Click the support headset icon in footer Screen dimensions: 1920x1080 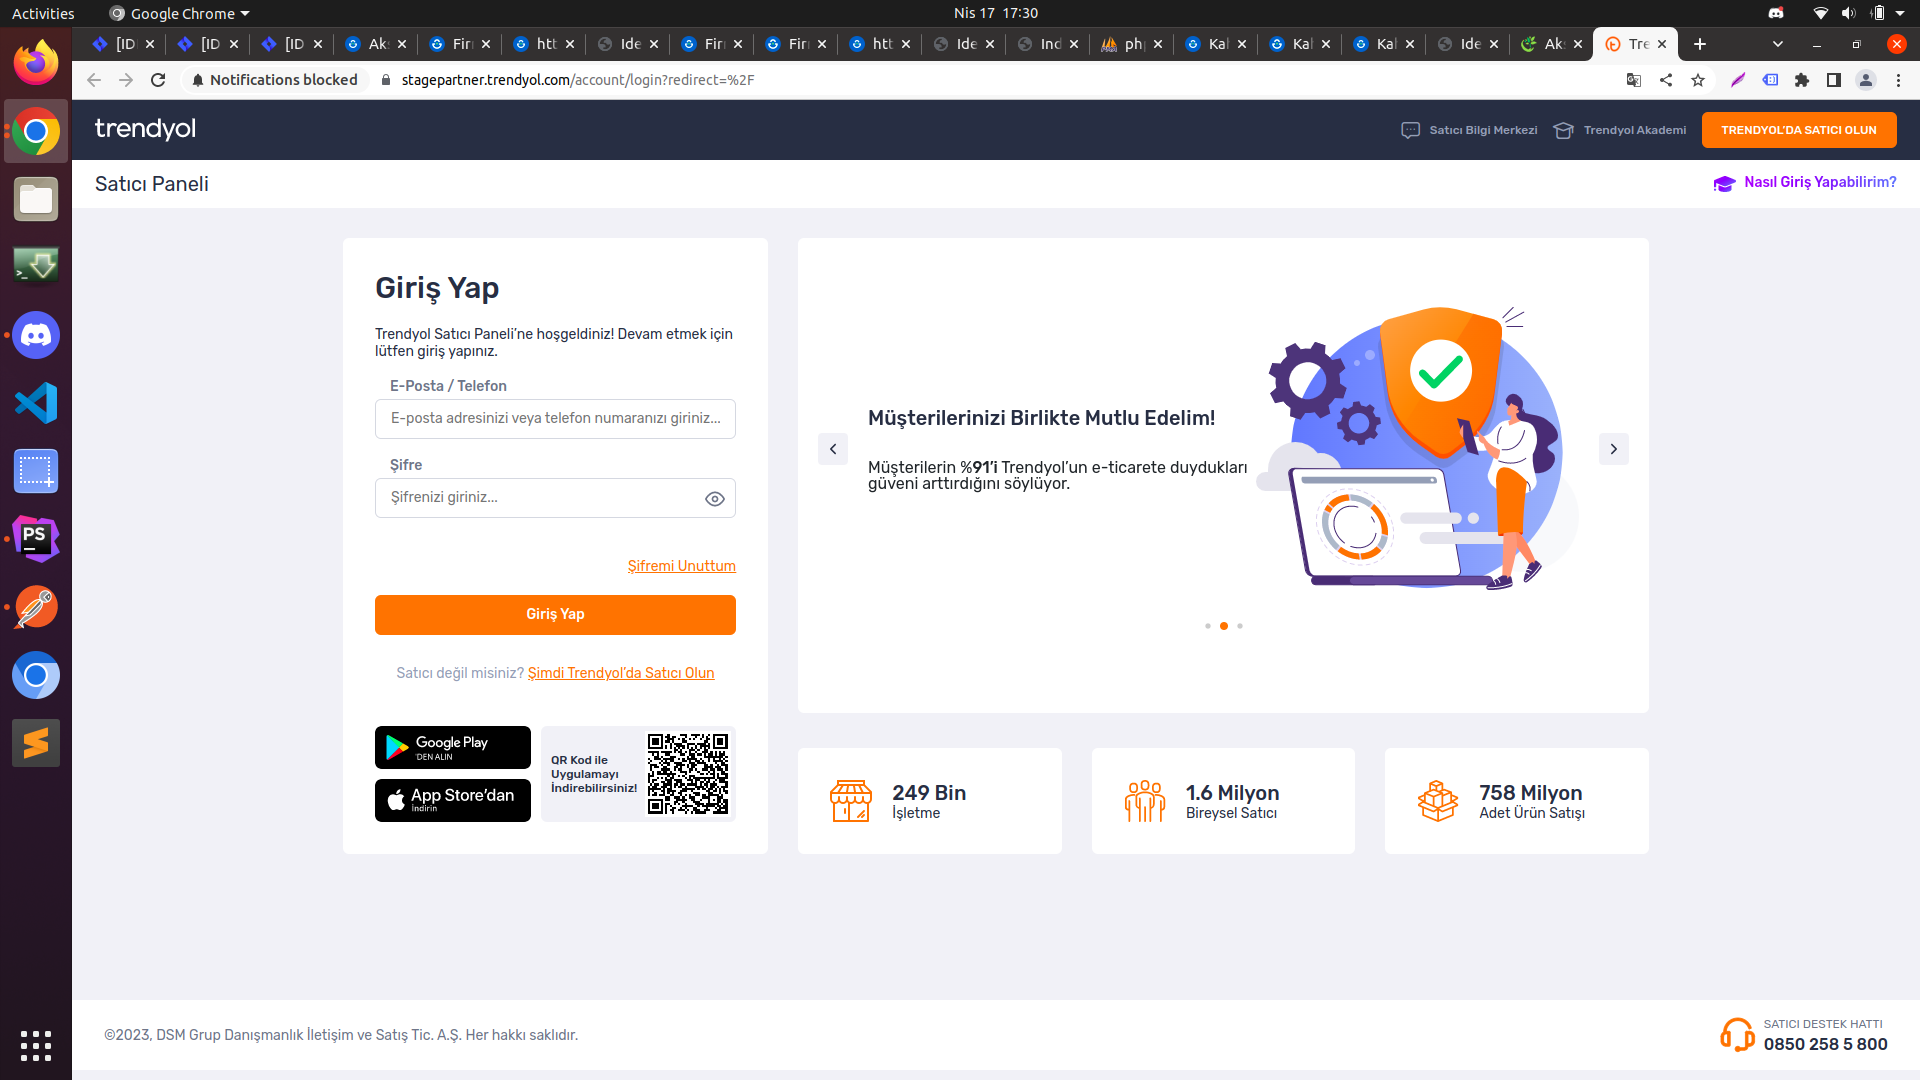click(x=1737, y=1035)
